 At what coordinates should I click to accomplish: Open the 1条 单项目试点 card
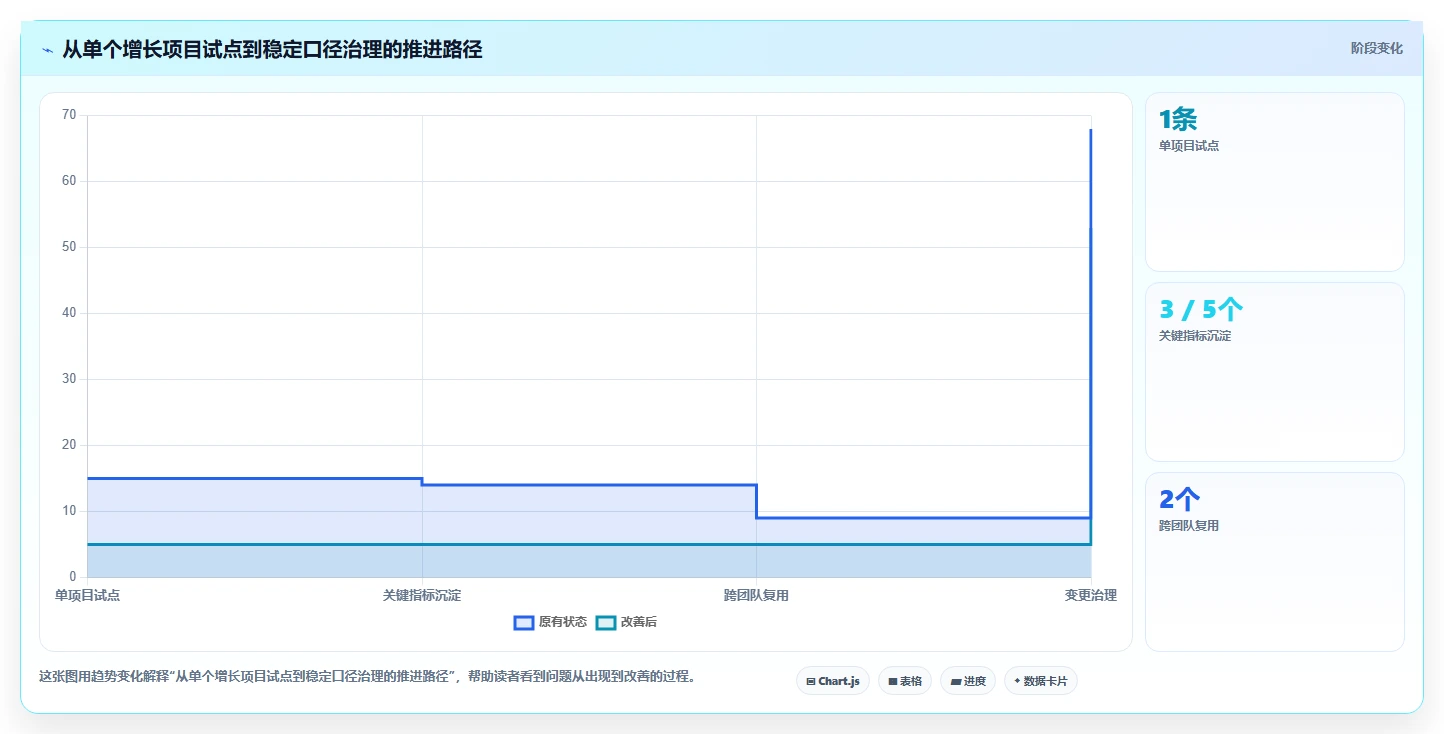[x=1275, y=182]
